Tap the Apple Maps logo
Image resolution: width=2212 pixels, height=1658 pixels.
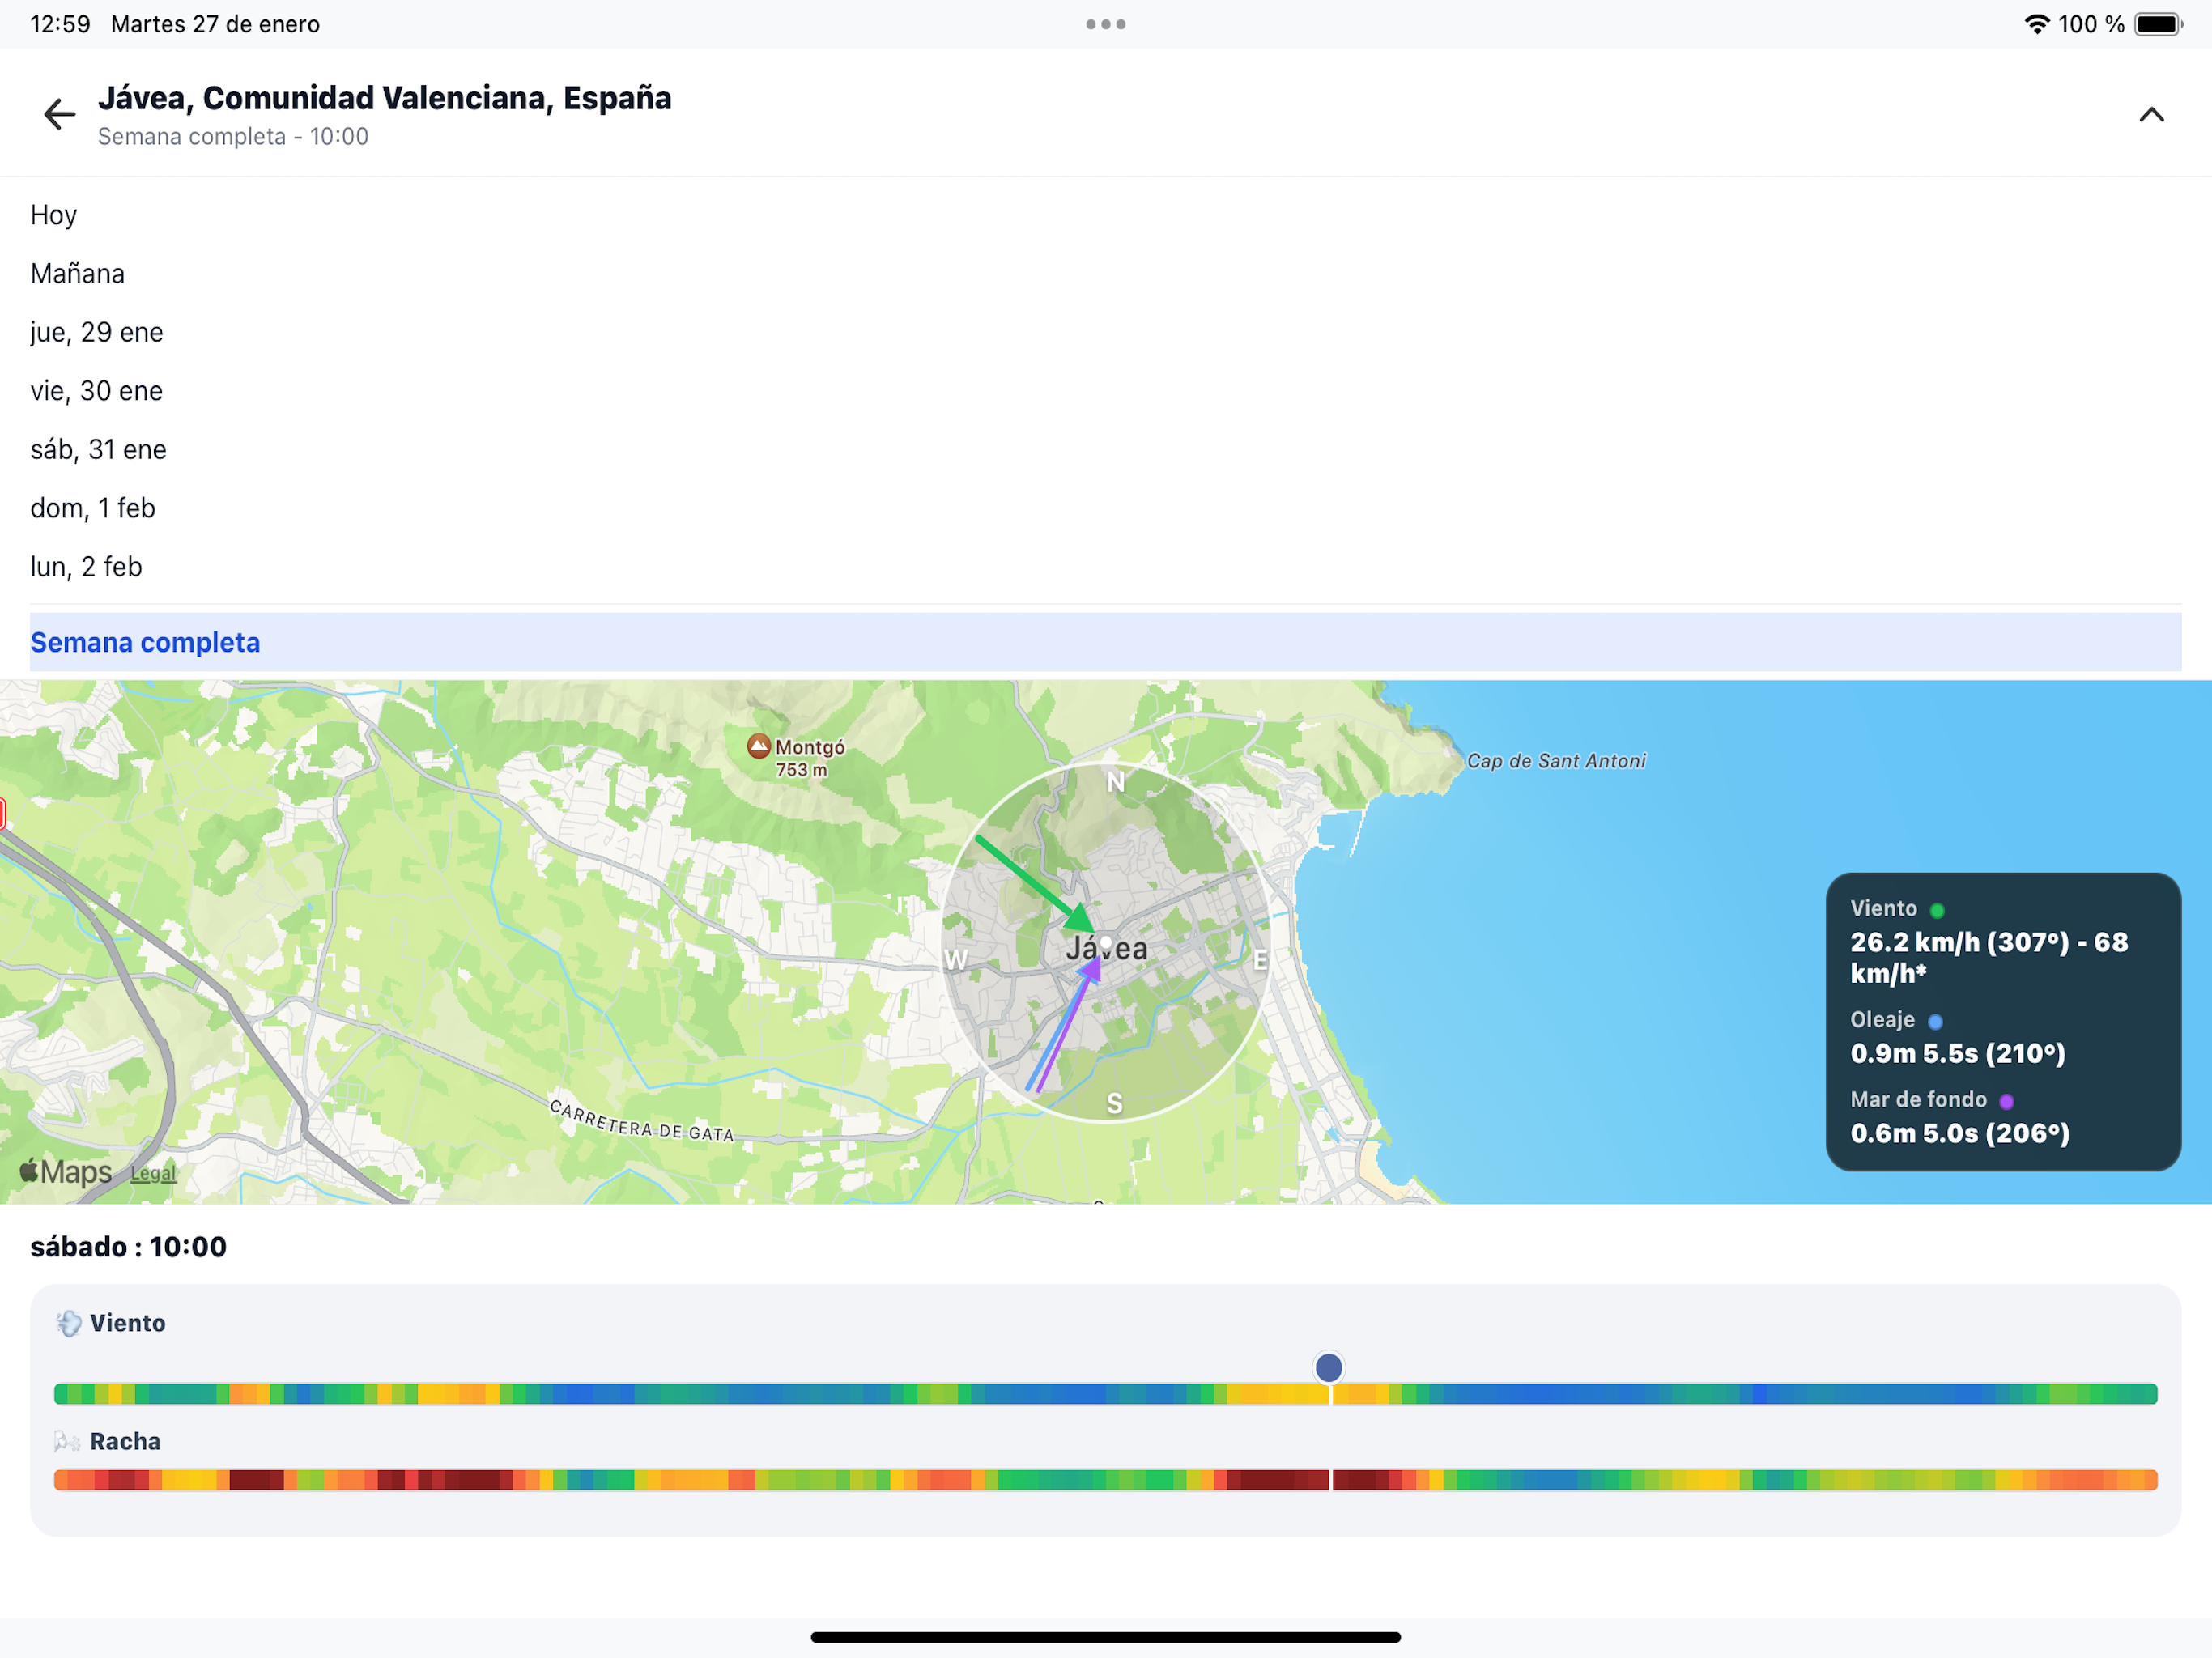click(x=66, y=1171)
